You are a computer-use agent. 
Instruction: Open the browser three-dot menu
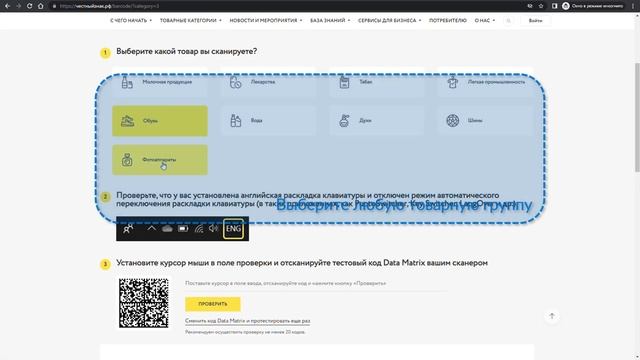tap(633, 6)
